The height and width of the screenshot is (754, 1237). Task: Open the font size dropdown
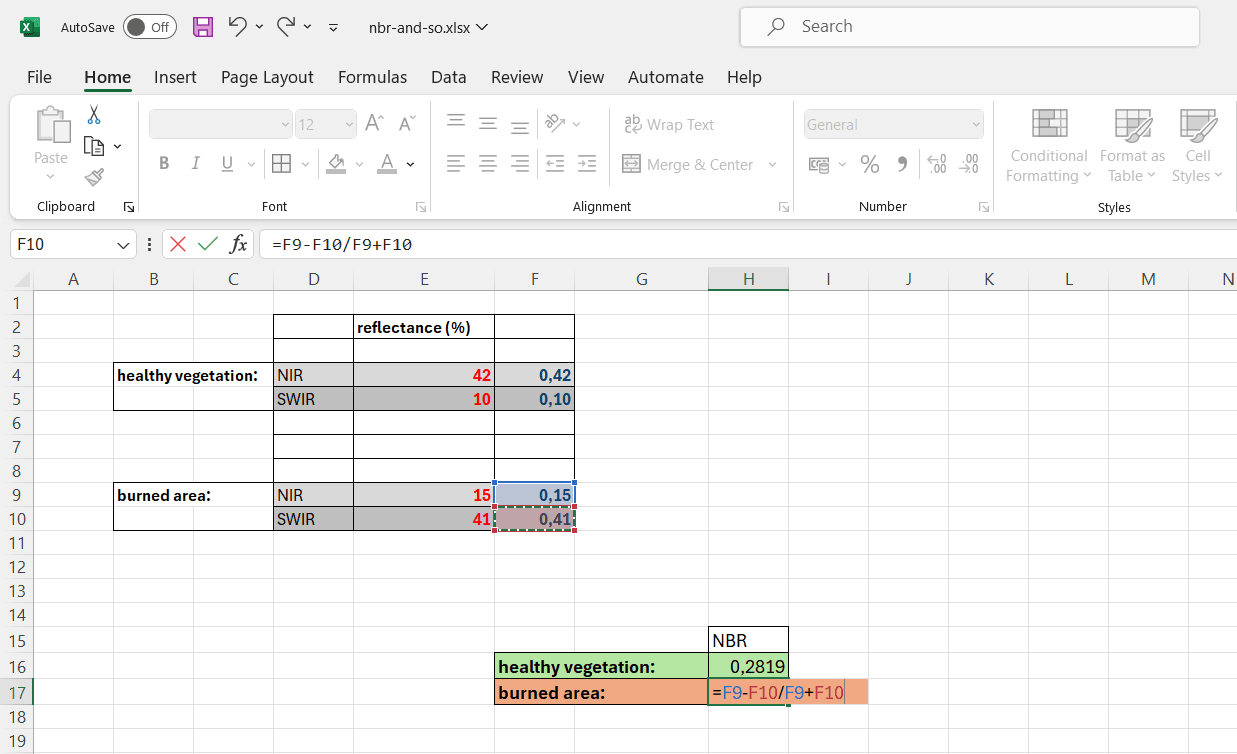coord(349,125)
